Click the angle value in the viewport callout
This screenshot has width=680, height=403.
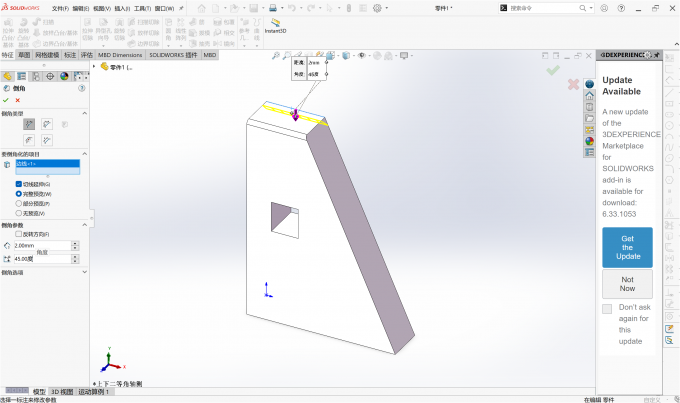(x=316, y=74)
